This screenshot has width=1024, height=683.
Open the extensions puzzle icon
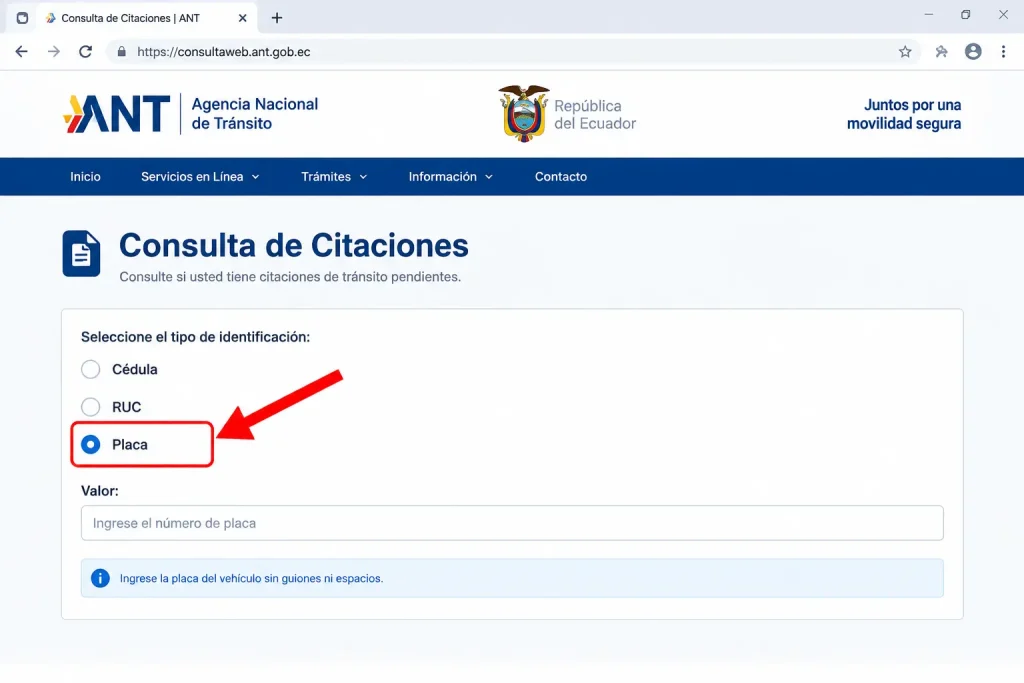[x=941, y=52]
